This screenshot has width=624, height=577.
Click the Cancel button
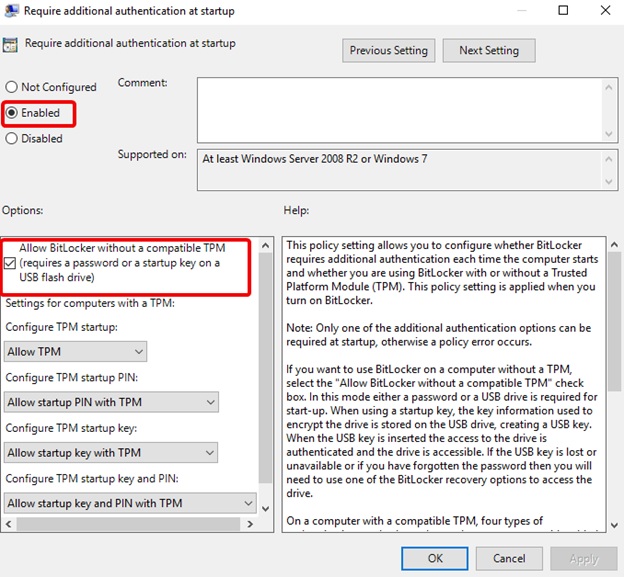click(509, 558)
